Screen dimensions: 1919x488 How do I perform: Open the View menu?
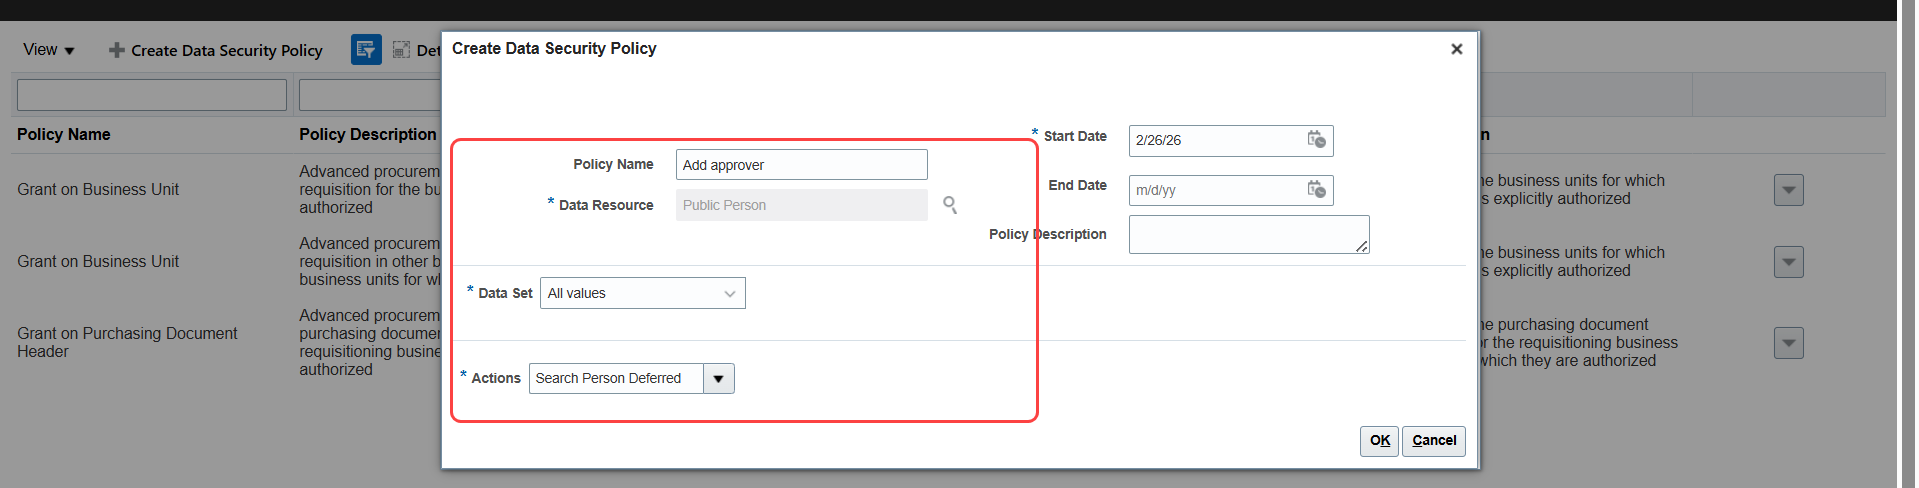pyautogui.click(x=48, y=50)
